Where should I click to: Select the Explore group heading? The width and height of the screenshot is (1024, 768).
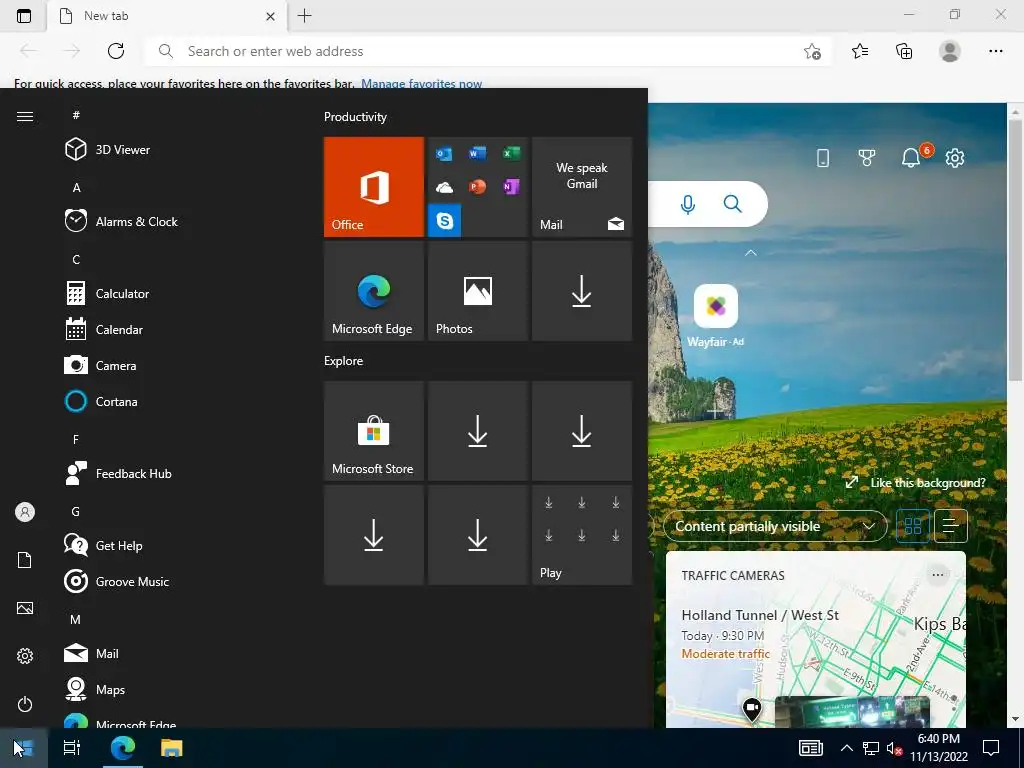(344, 361)
